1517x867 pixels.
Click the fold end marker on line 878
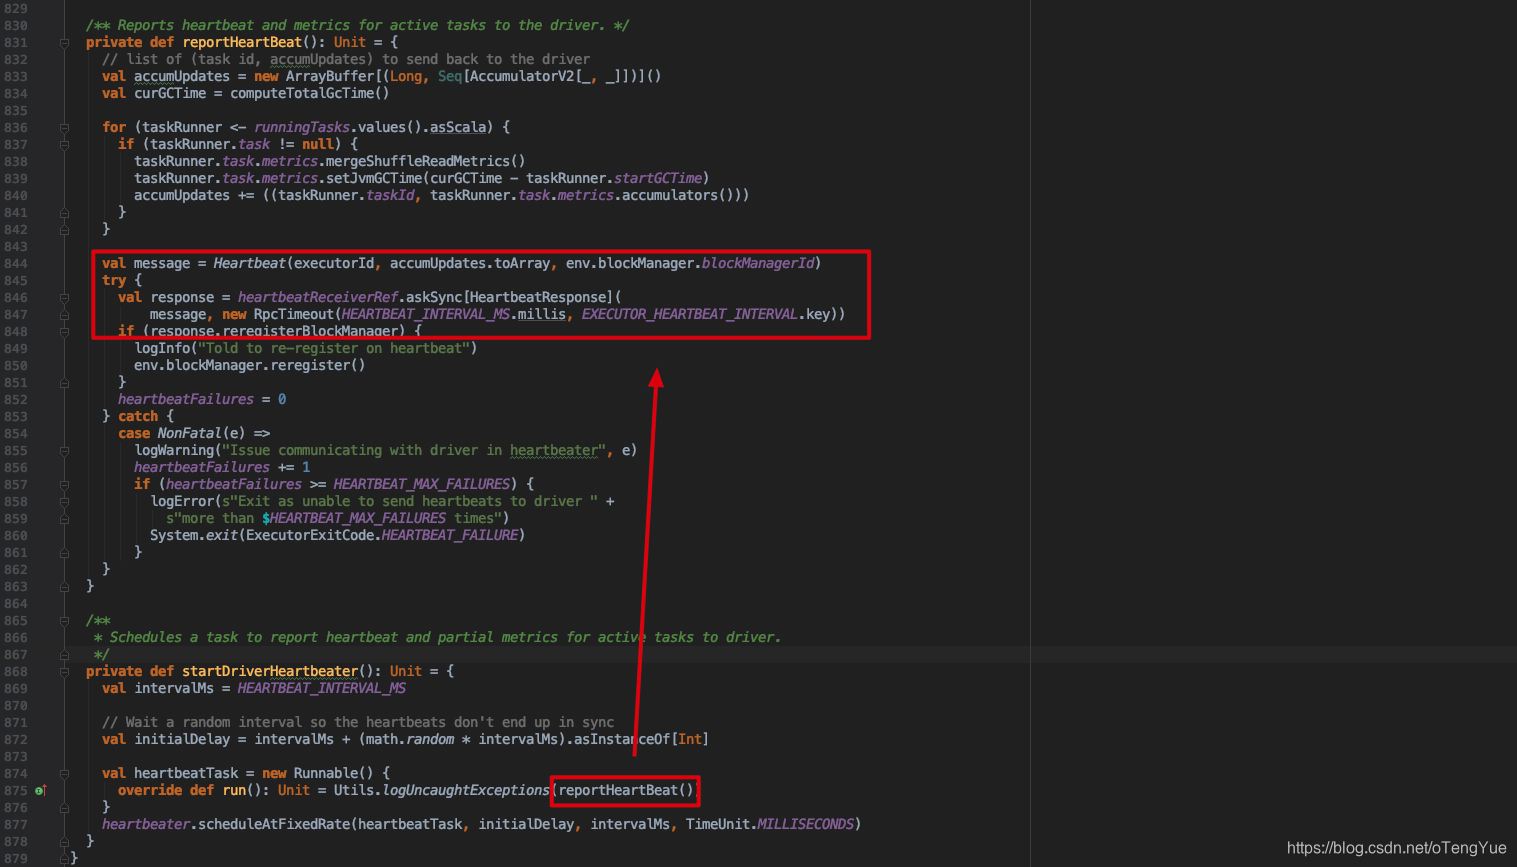pyautogui.click(x=64, y=842)
